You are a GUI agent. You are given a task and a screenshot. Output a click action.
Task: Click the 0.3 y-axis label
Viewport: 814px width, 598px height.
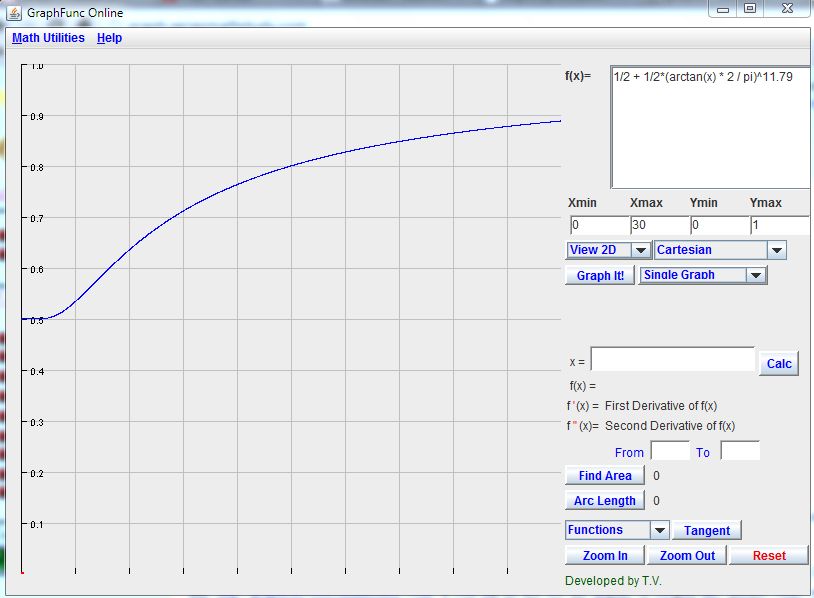(37, 423)
